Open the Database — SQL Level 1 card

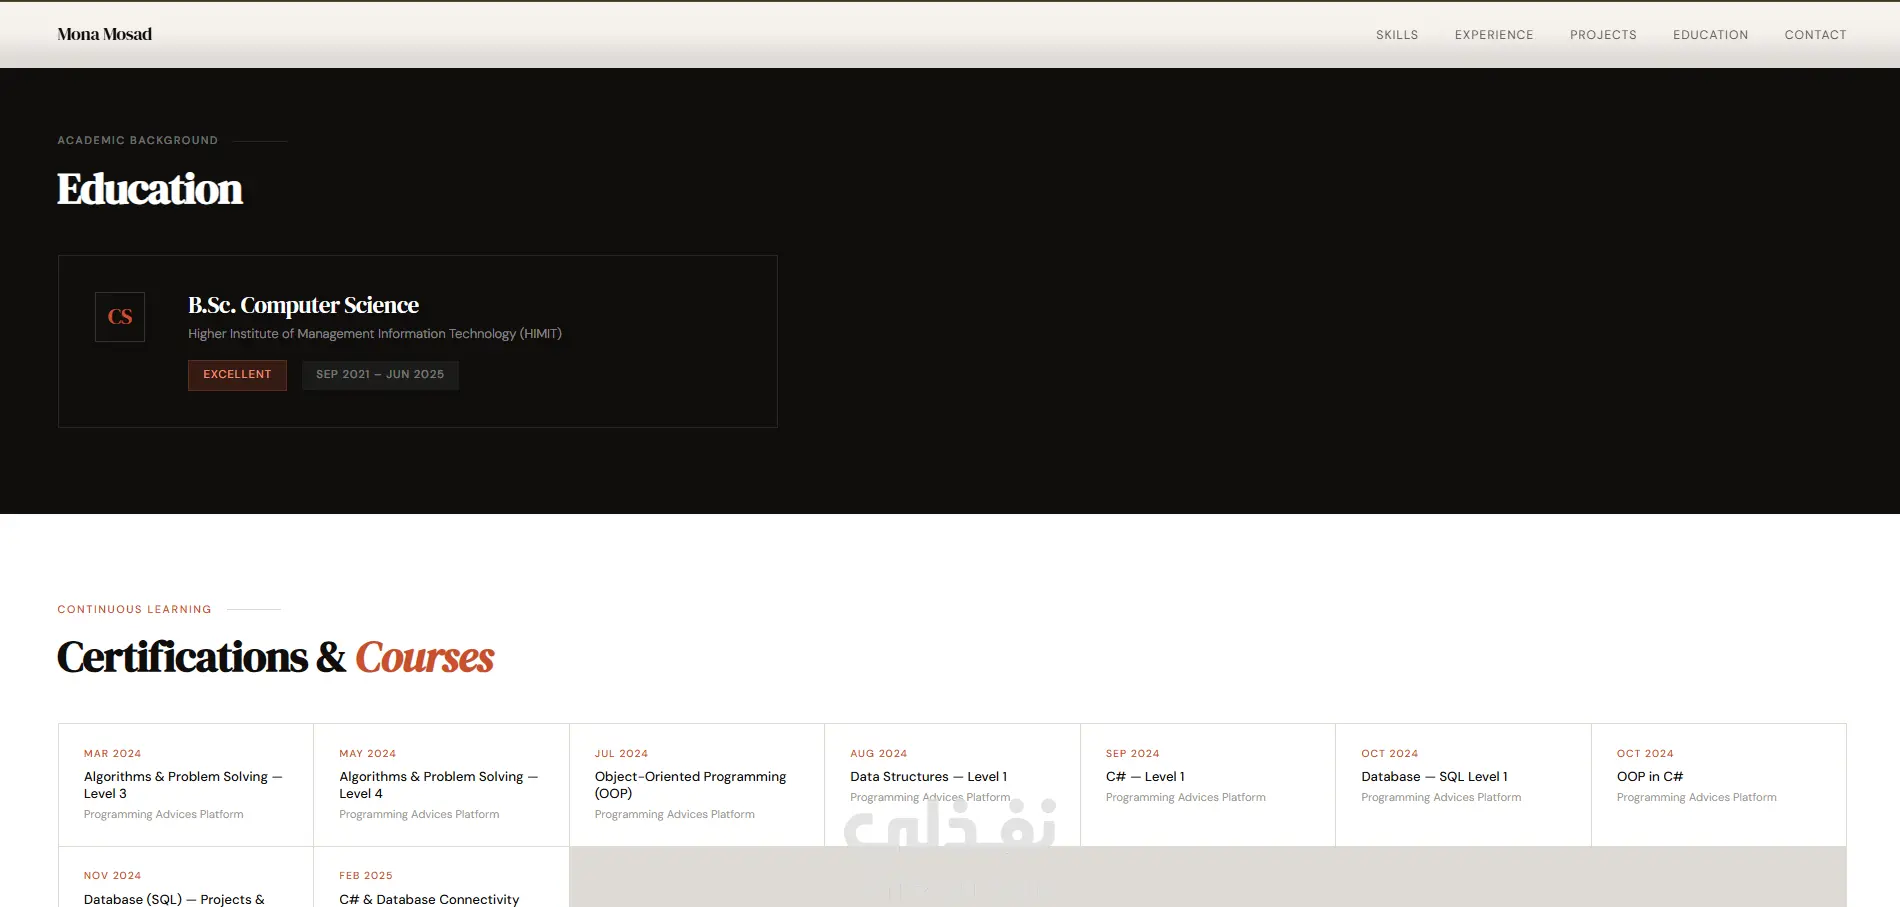(x=1463, y=785)
